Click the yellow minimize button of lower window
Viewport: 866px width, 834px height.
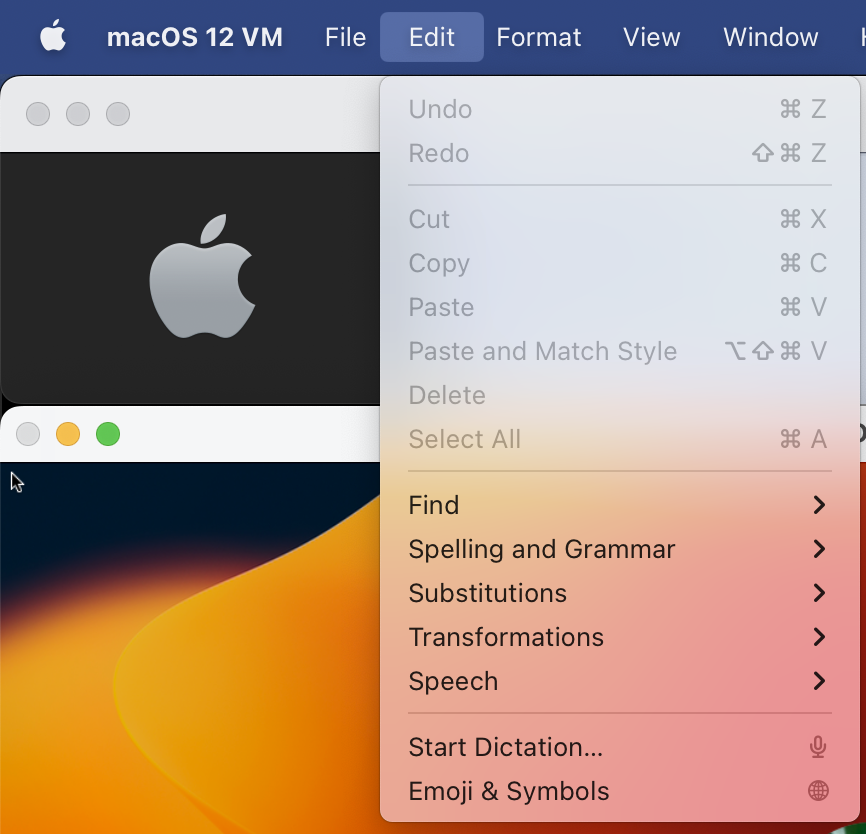(68, 434)
